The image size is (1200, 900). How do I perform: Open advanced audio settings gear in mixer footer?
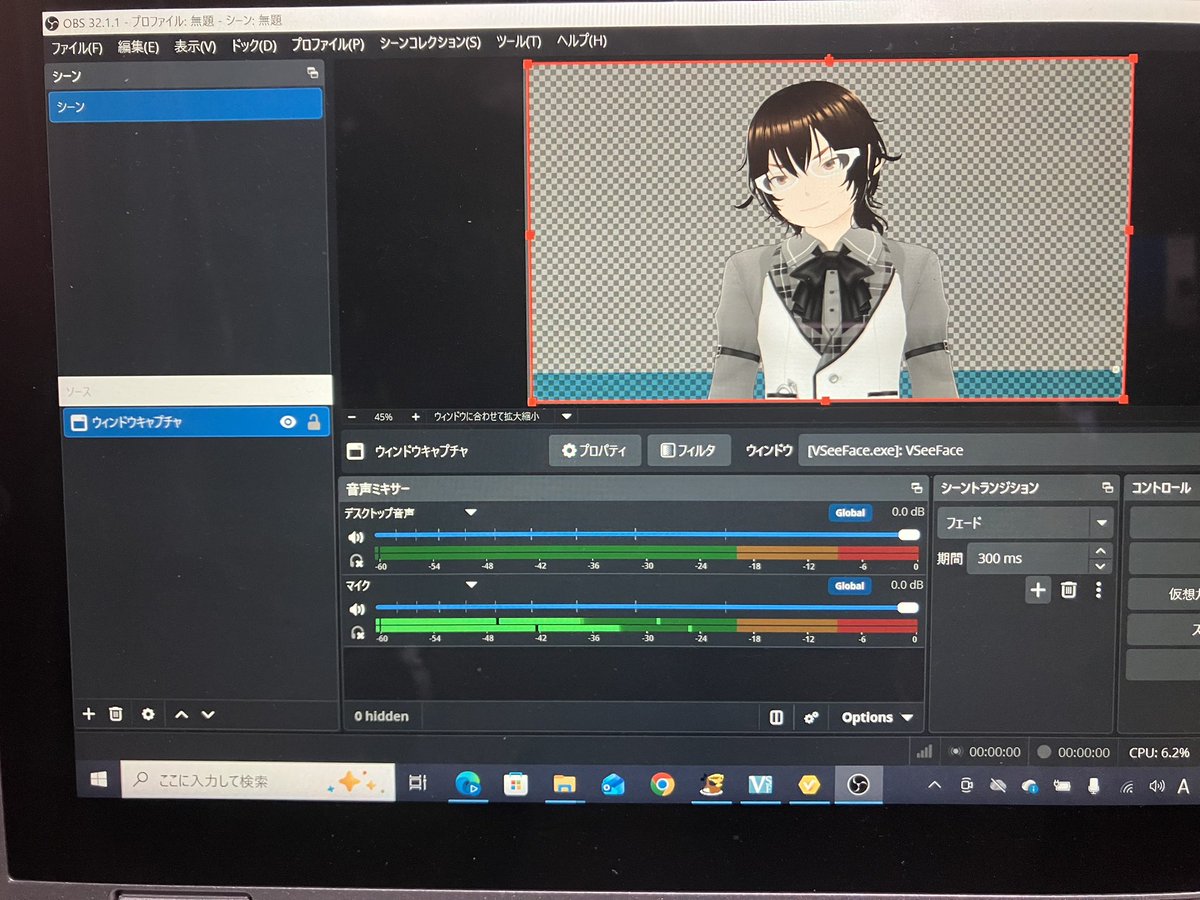coord(812,717)
